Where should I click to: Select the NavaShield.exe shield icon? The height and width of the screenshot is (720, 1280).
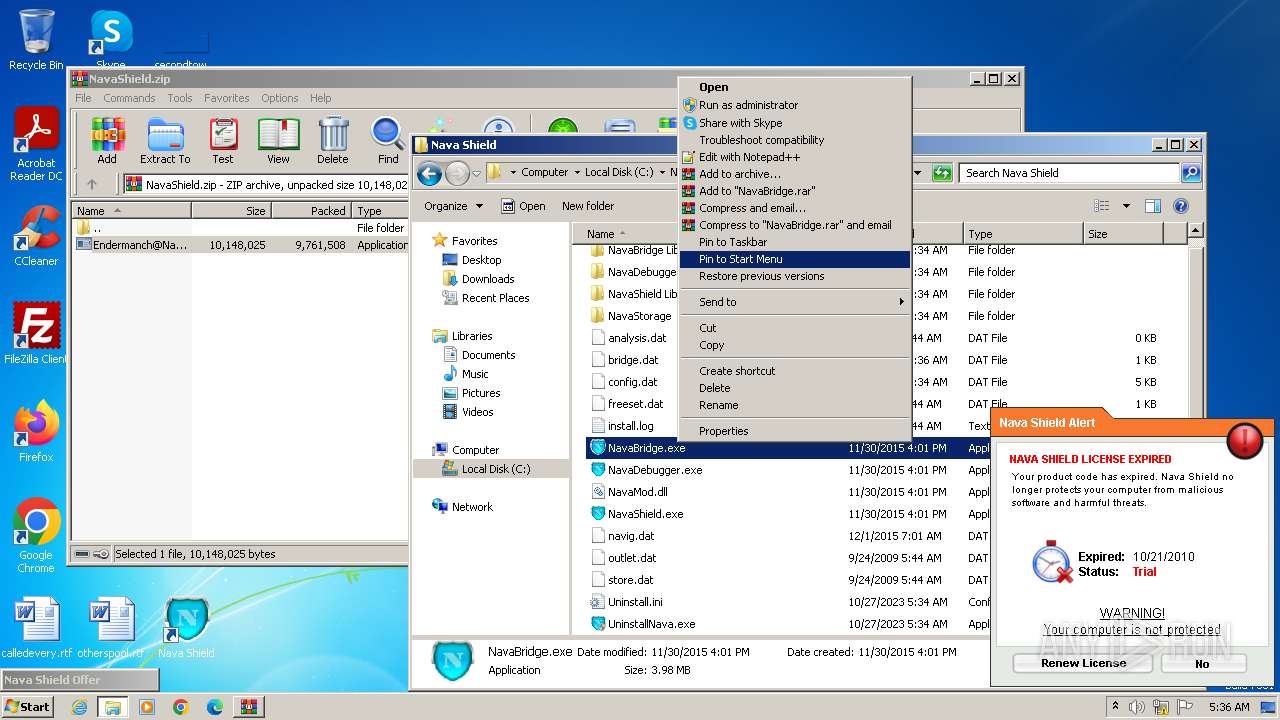point(598,513)
